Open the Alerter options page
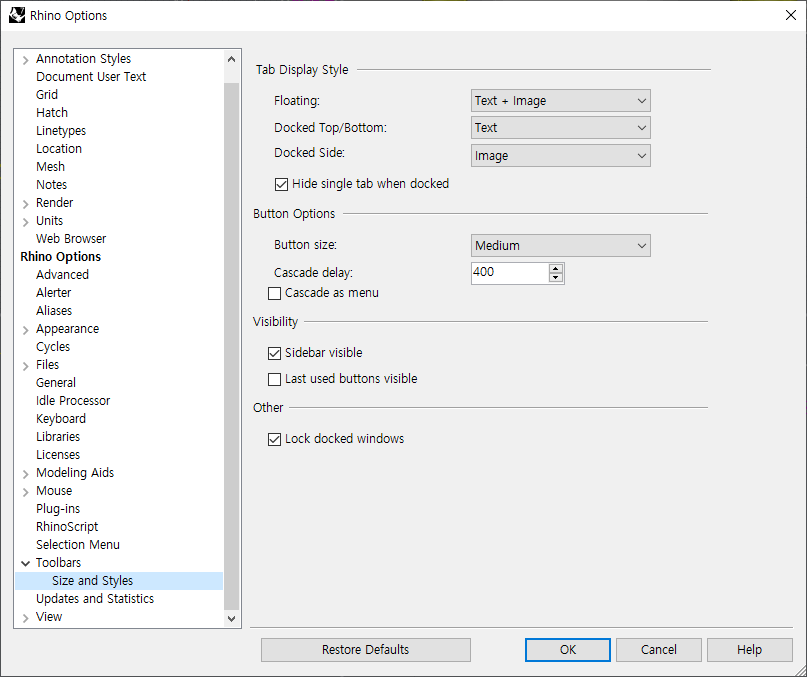The width and height of the screenshot is (807, 677). click(x=54, y=293)
